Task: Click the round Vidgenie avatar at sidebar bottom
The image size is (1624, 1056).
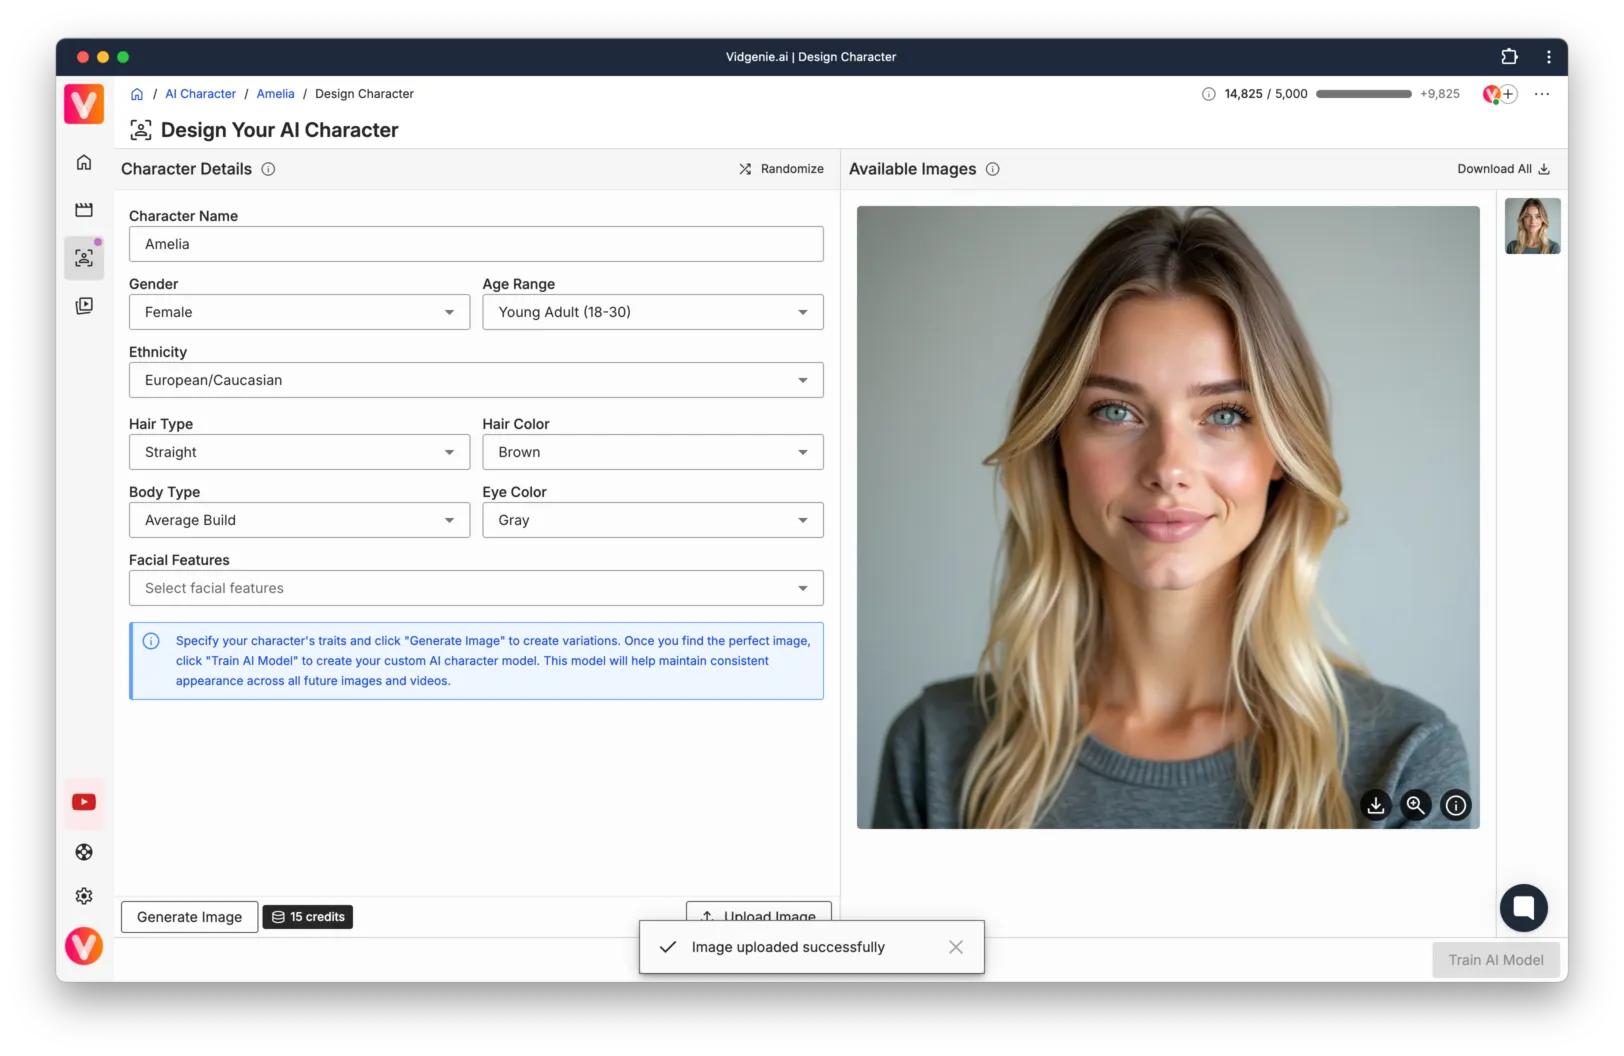Action: [x=84, y=945]
